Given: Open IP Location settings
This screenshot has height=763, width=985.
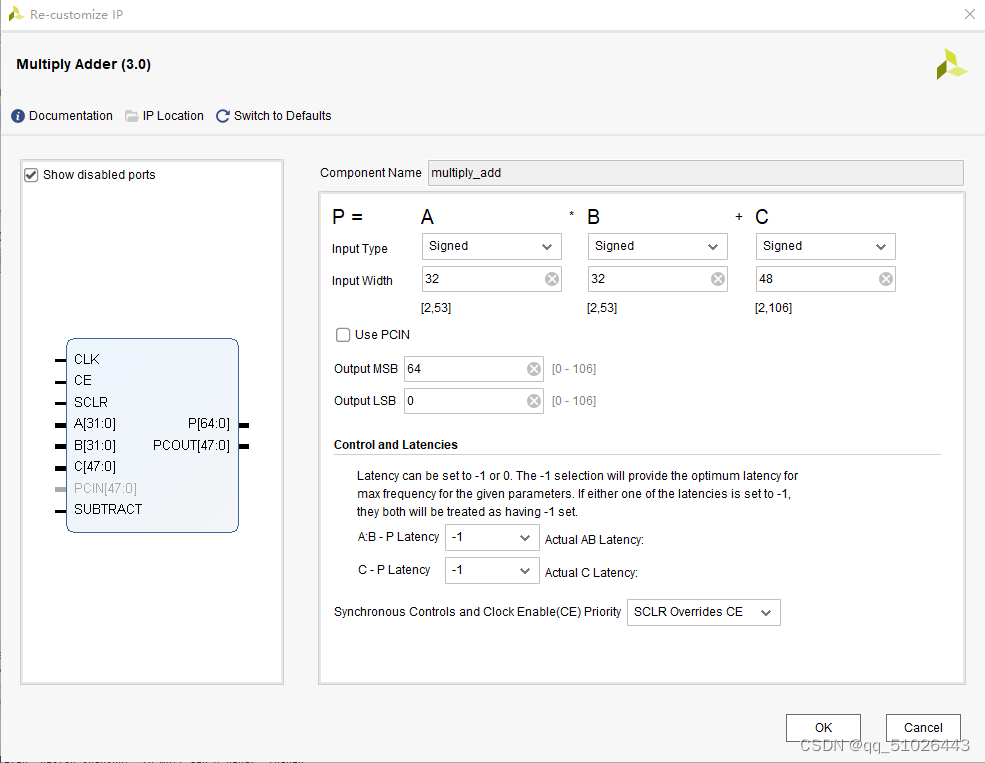Looking at the screenshot, I should point(173,116).
